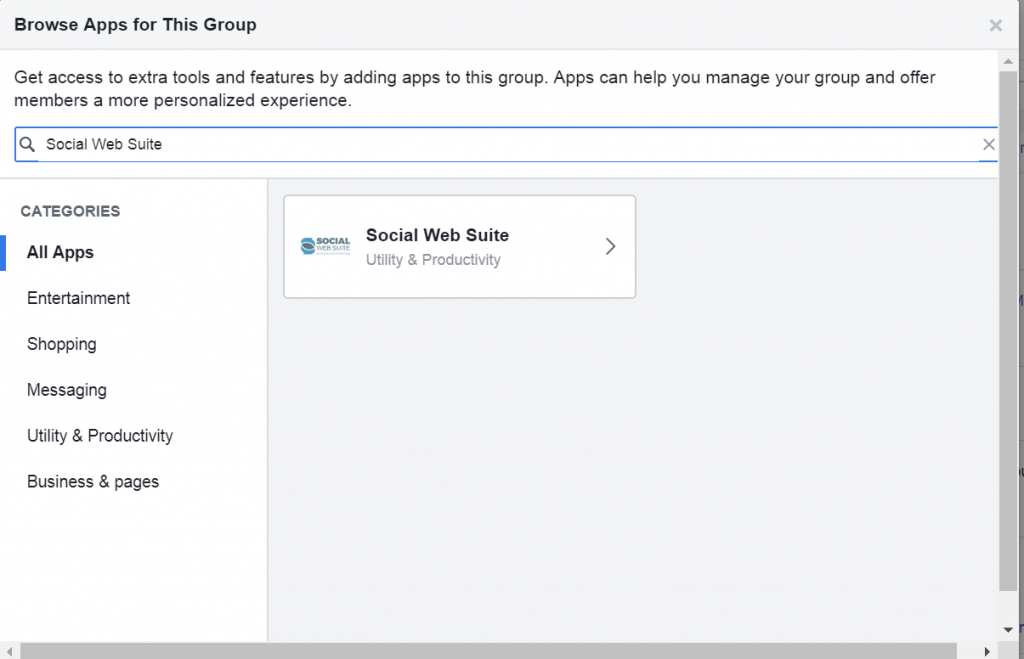Image resolution: width=1024 pixels, height=659 pixels.
Task: Open the Messaging category
Action: pos(67,390)
